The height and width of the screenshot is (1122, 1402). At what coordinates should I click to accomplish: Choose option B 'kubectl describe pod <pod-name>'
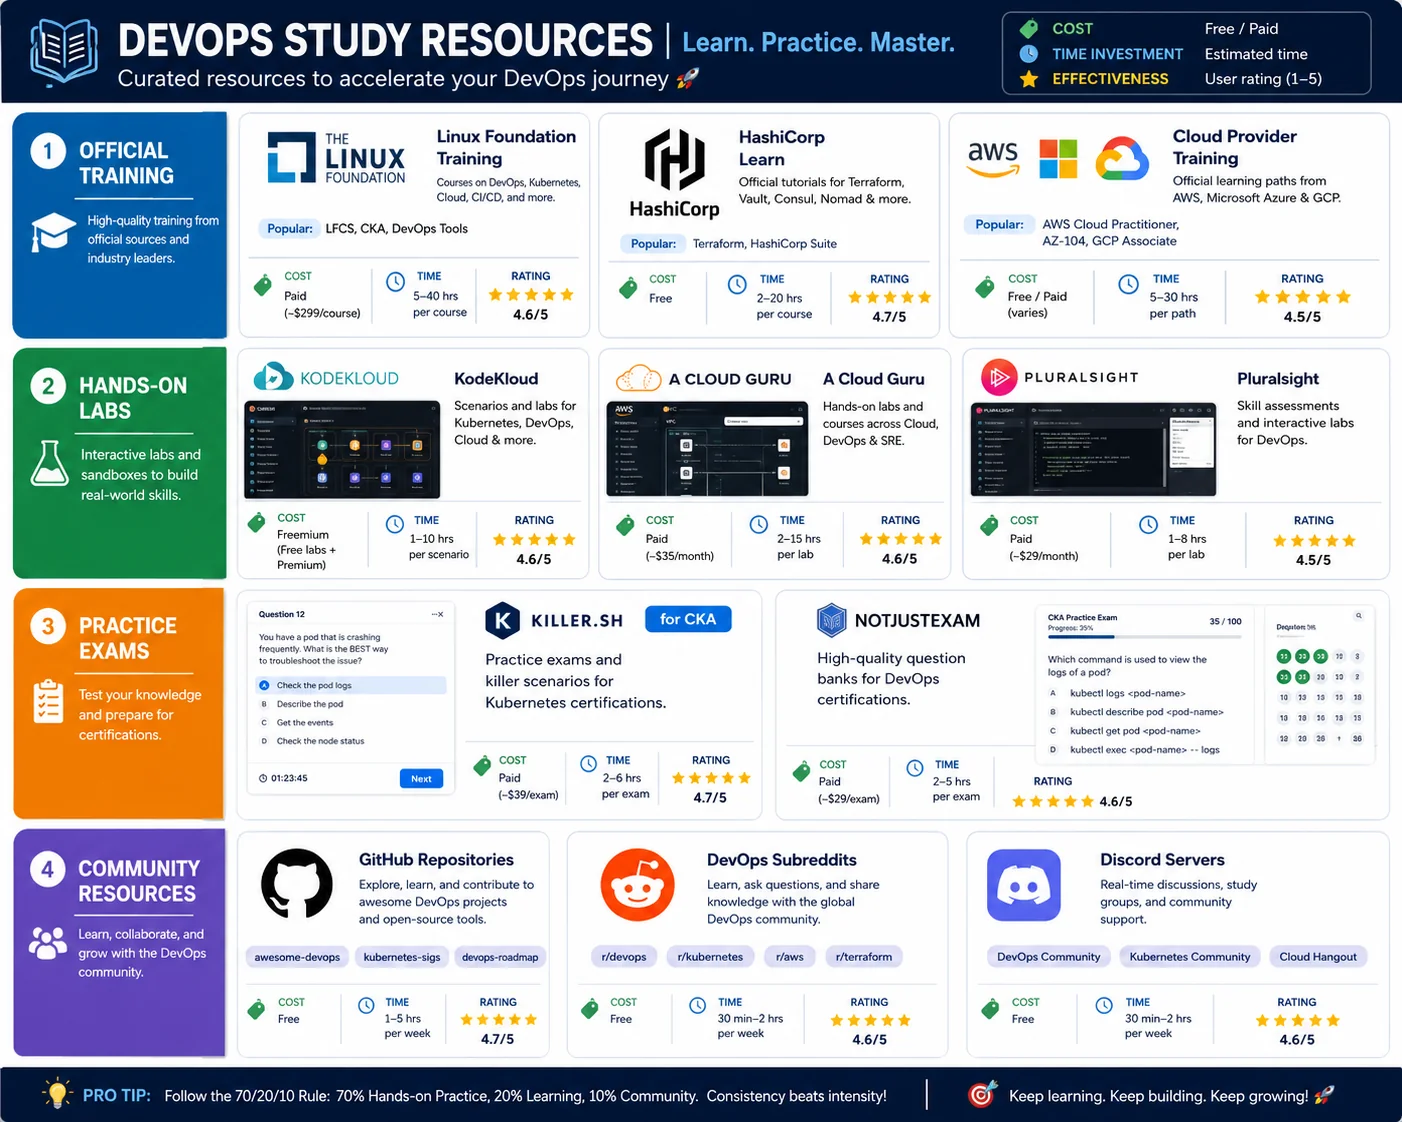[1136, 712]
